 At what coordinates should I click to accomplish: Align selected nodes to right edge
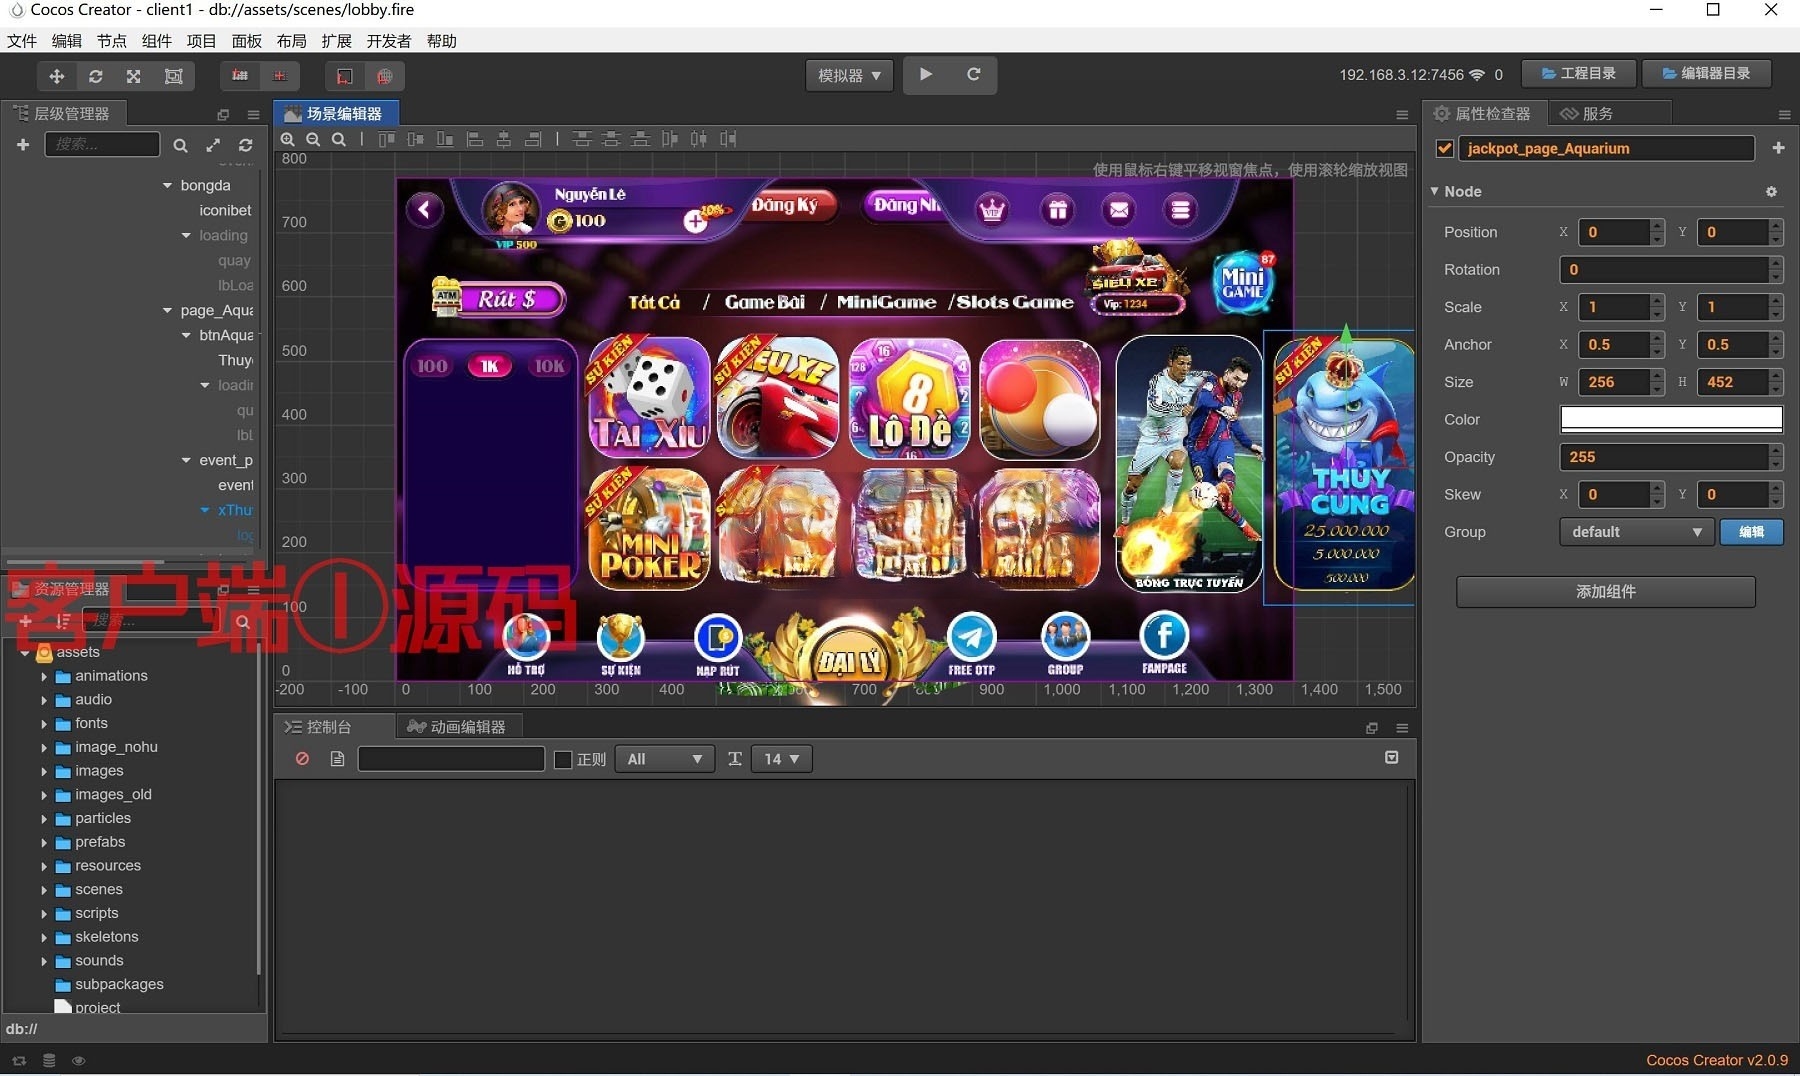tap(534, 140)
